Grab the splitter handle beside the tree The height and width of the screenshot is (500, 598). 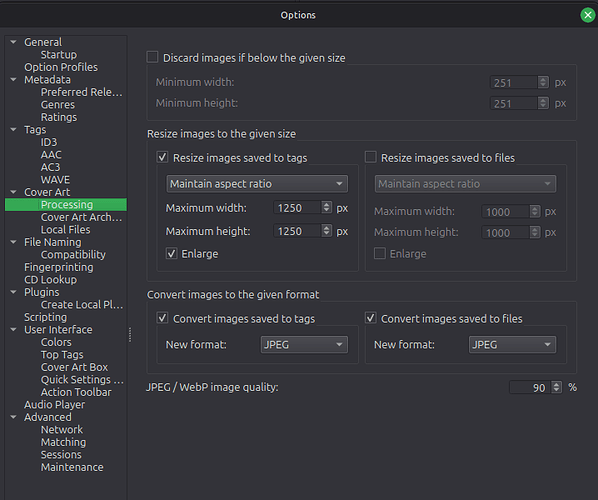coord(130,335)
